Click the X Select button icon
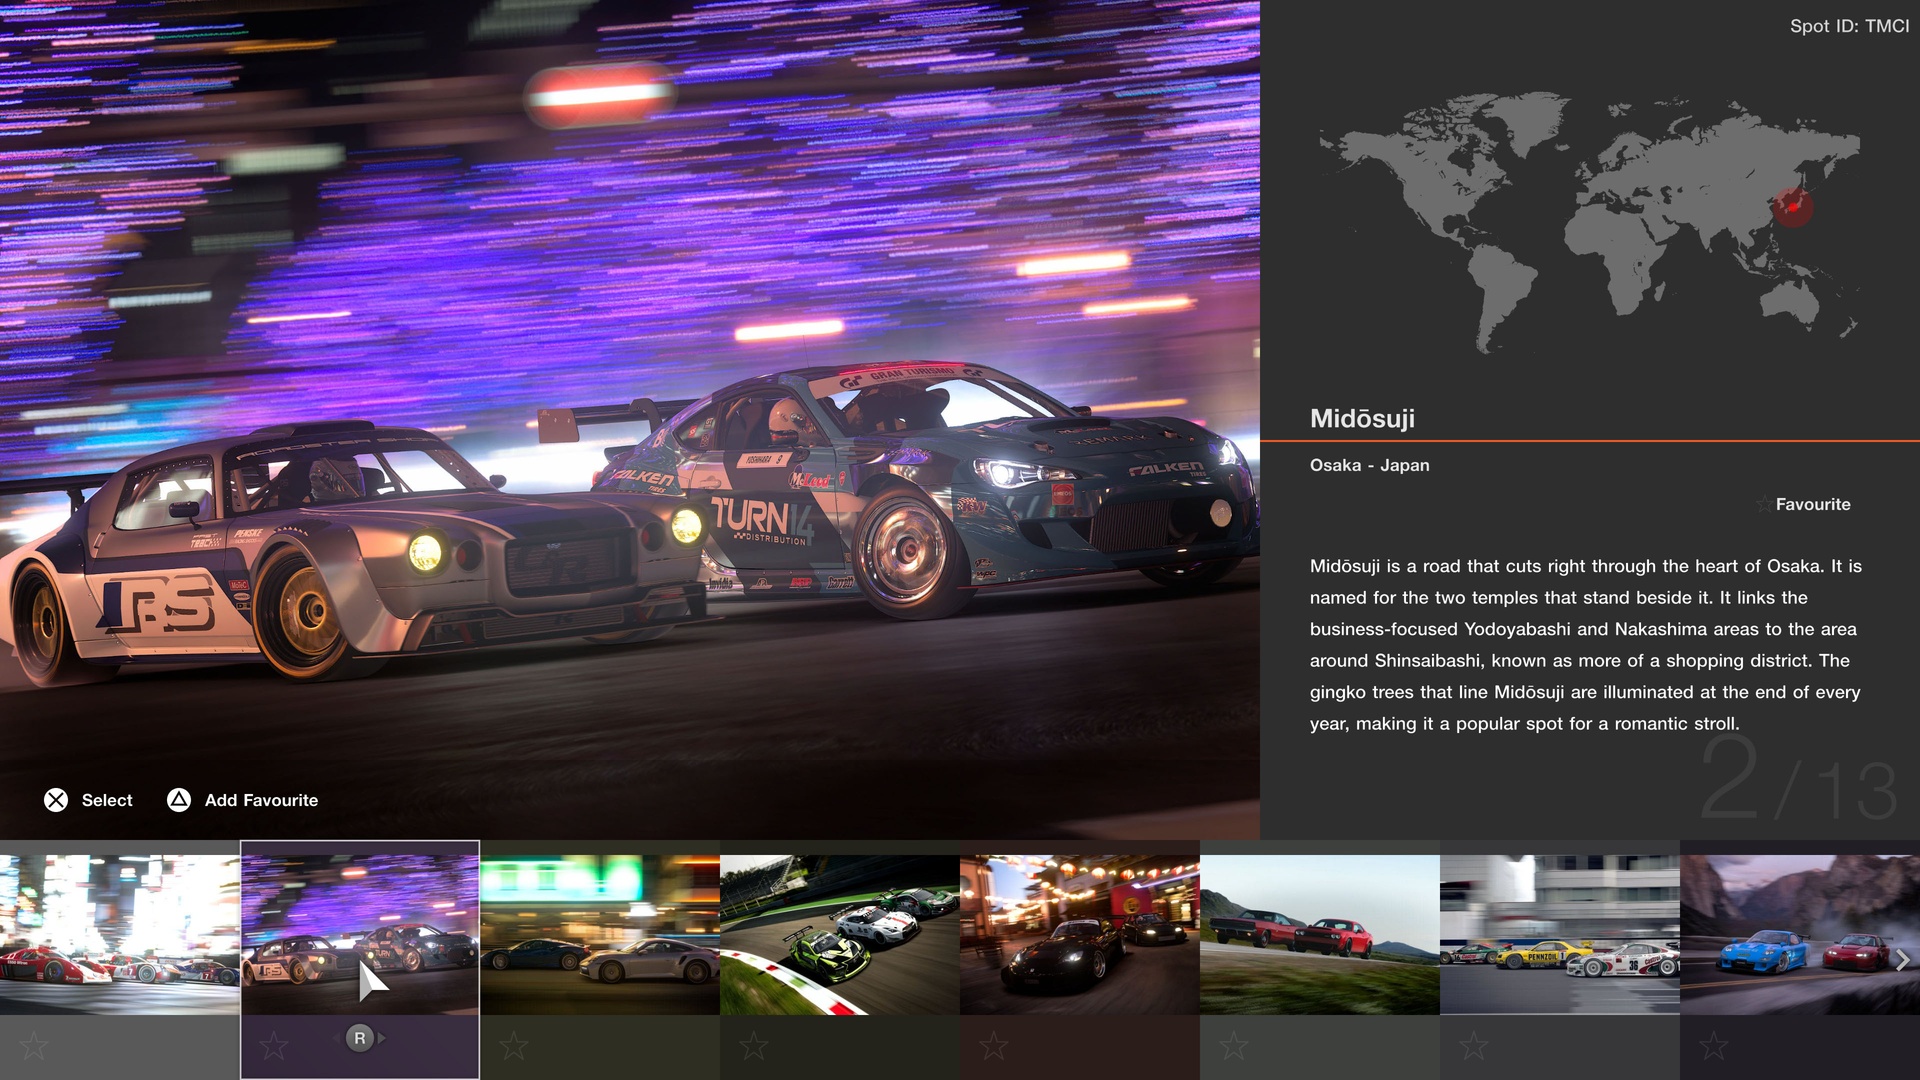 pyautogui.click(x=57, y=800)
